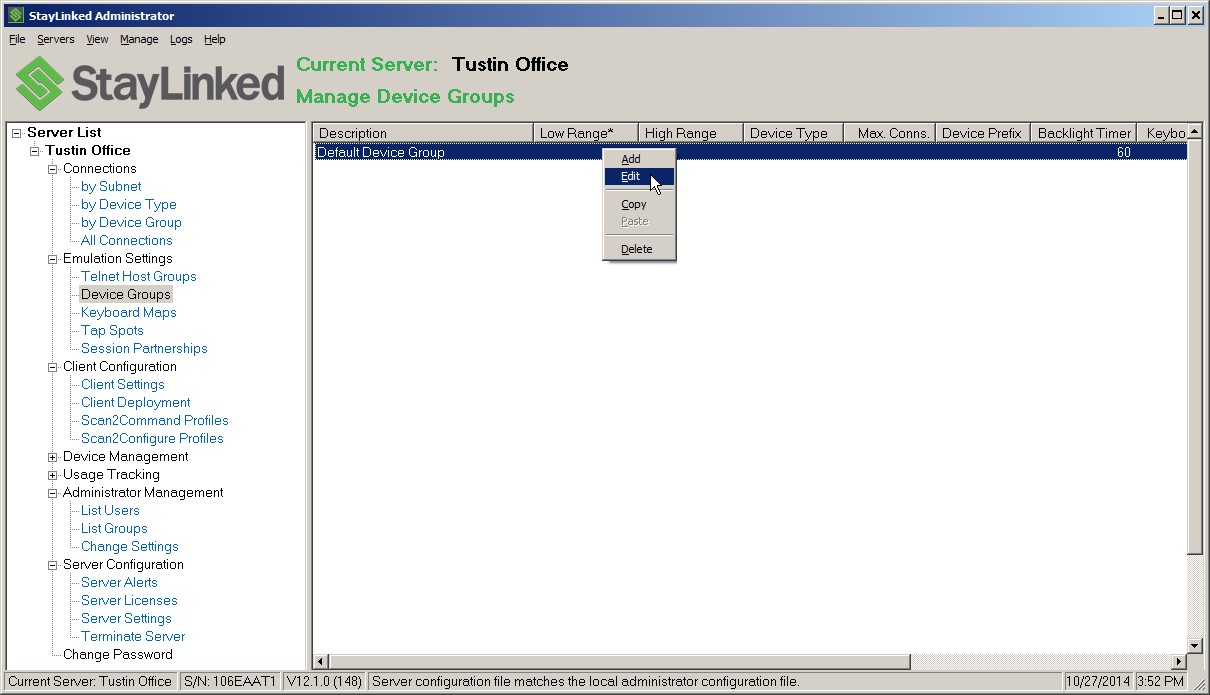Choose Edit from the context menu

pos(630,176)
